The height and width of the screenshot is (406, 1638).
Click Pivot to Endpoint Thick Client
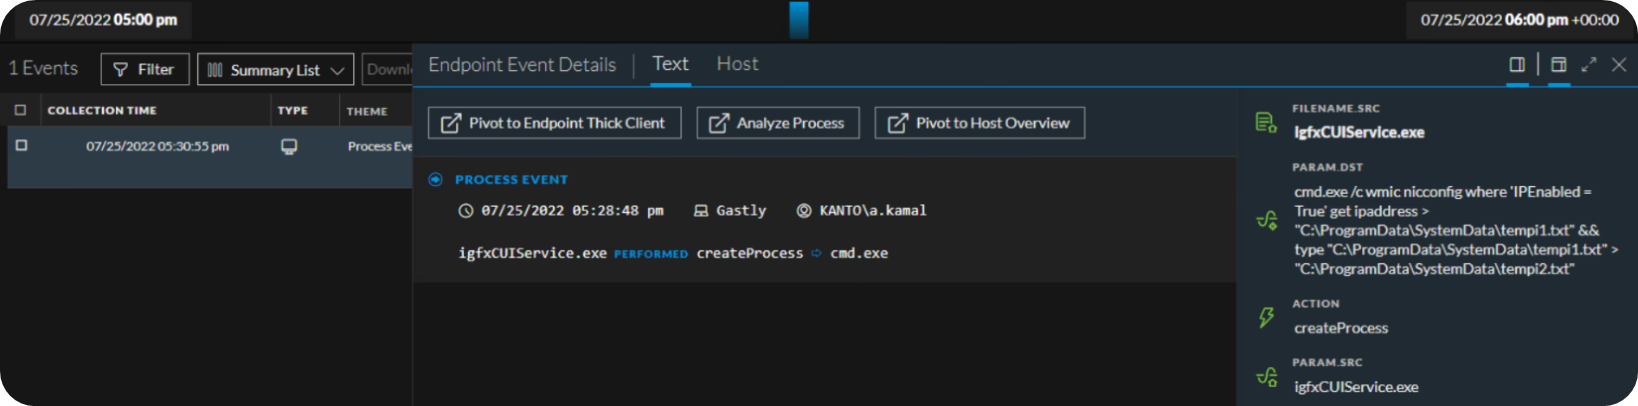pyautogui.click(x=554, y=123)
